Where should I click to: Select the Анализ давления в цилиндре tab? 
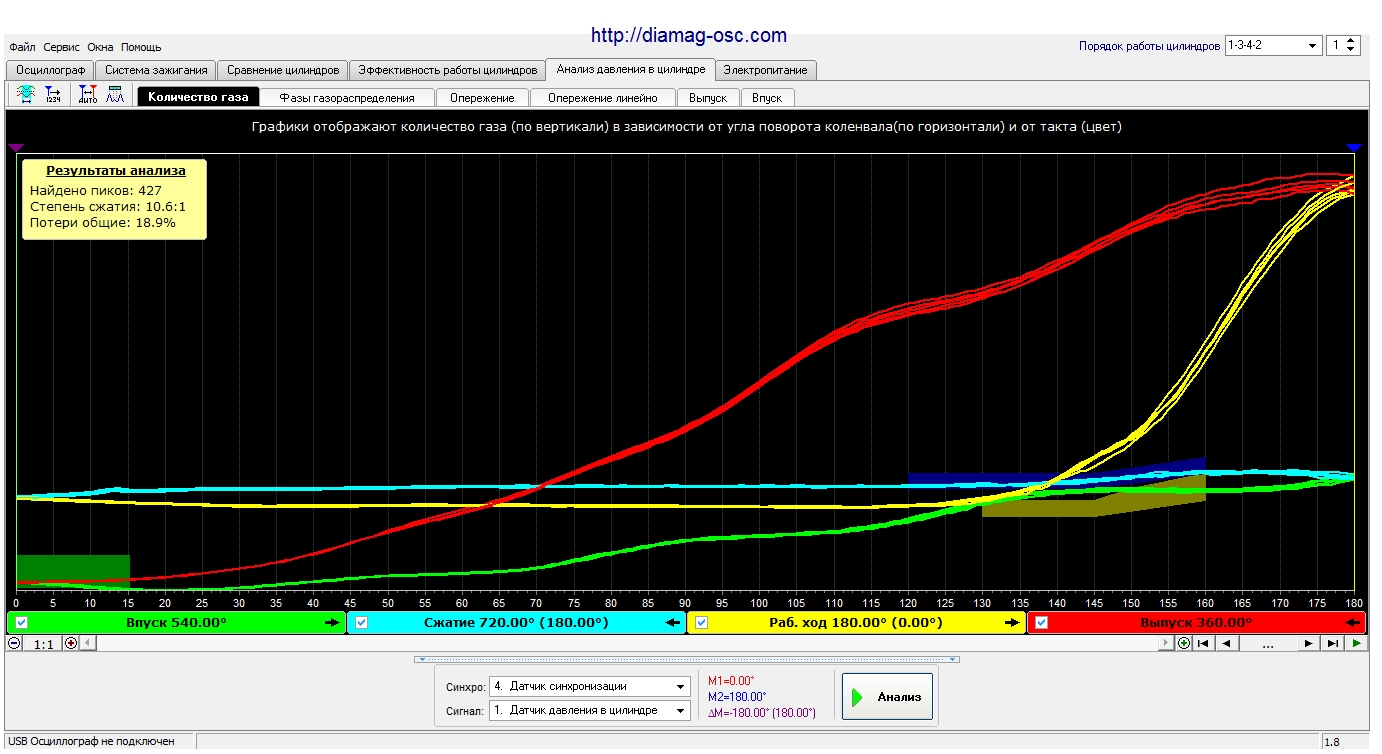631,69
